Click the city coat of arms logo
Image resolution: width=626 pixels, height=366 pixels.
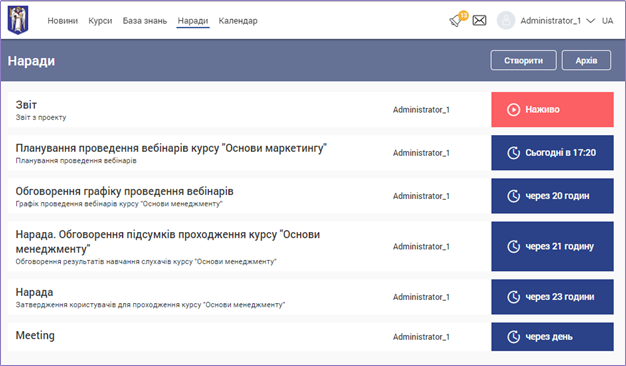pos(18,20)
